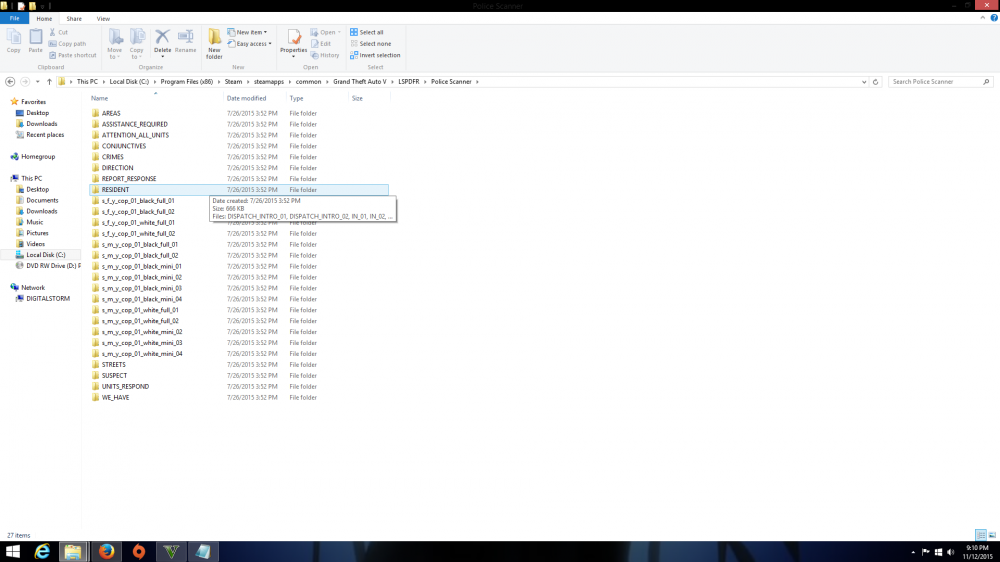Sort by the Type column header
The width and height of the screenshot is (1000, 562).
(297, 98)
